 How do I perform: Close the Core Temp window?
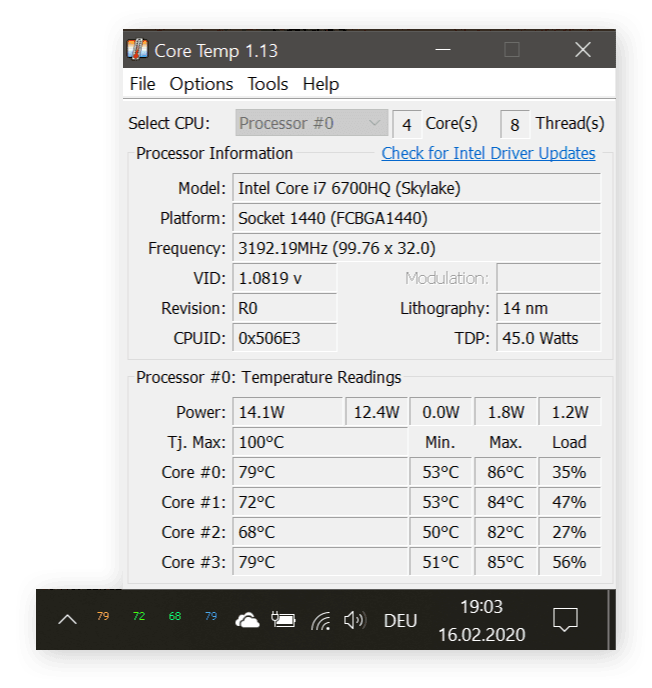[x=583, y=49]
